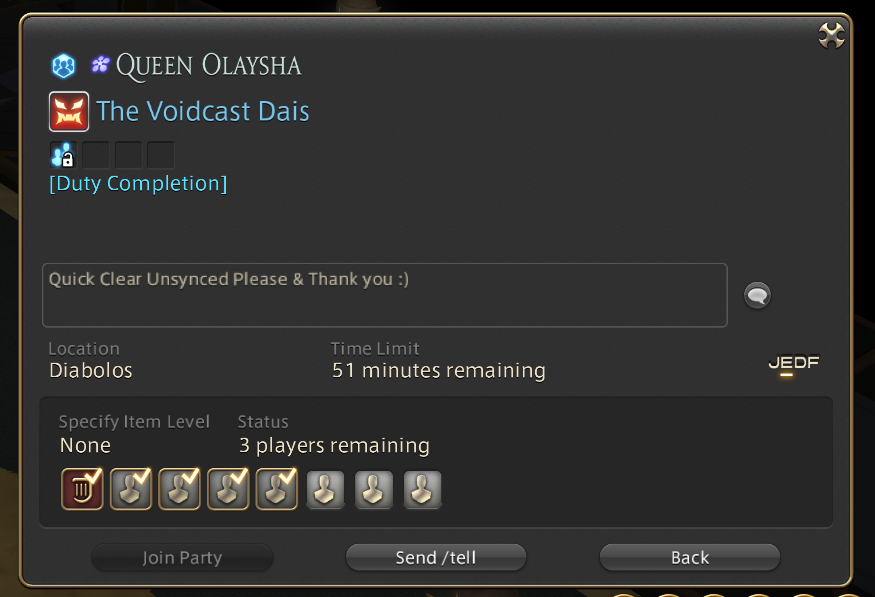Click the Duty Completion objective tag
This screenshot has width=875, height=597.
pos(138,184)
